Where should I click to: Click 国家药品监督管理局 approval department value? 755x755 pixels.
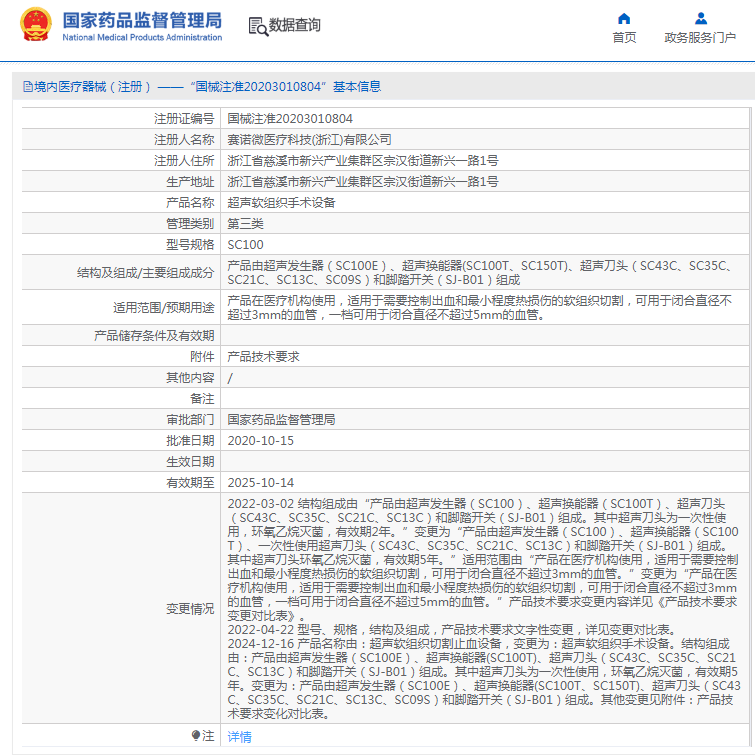click(281, 419)
